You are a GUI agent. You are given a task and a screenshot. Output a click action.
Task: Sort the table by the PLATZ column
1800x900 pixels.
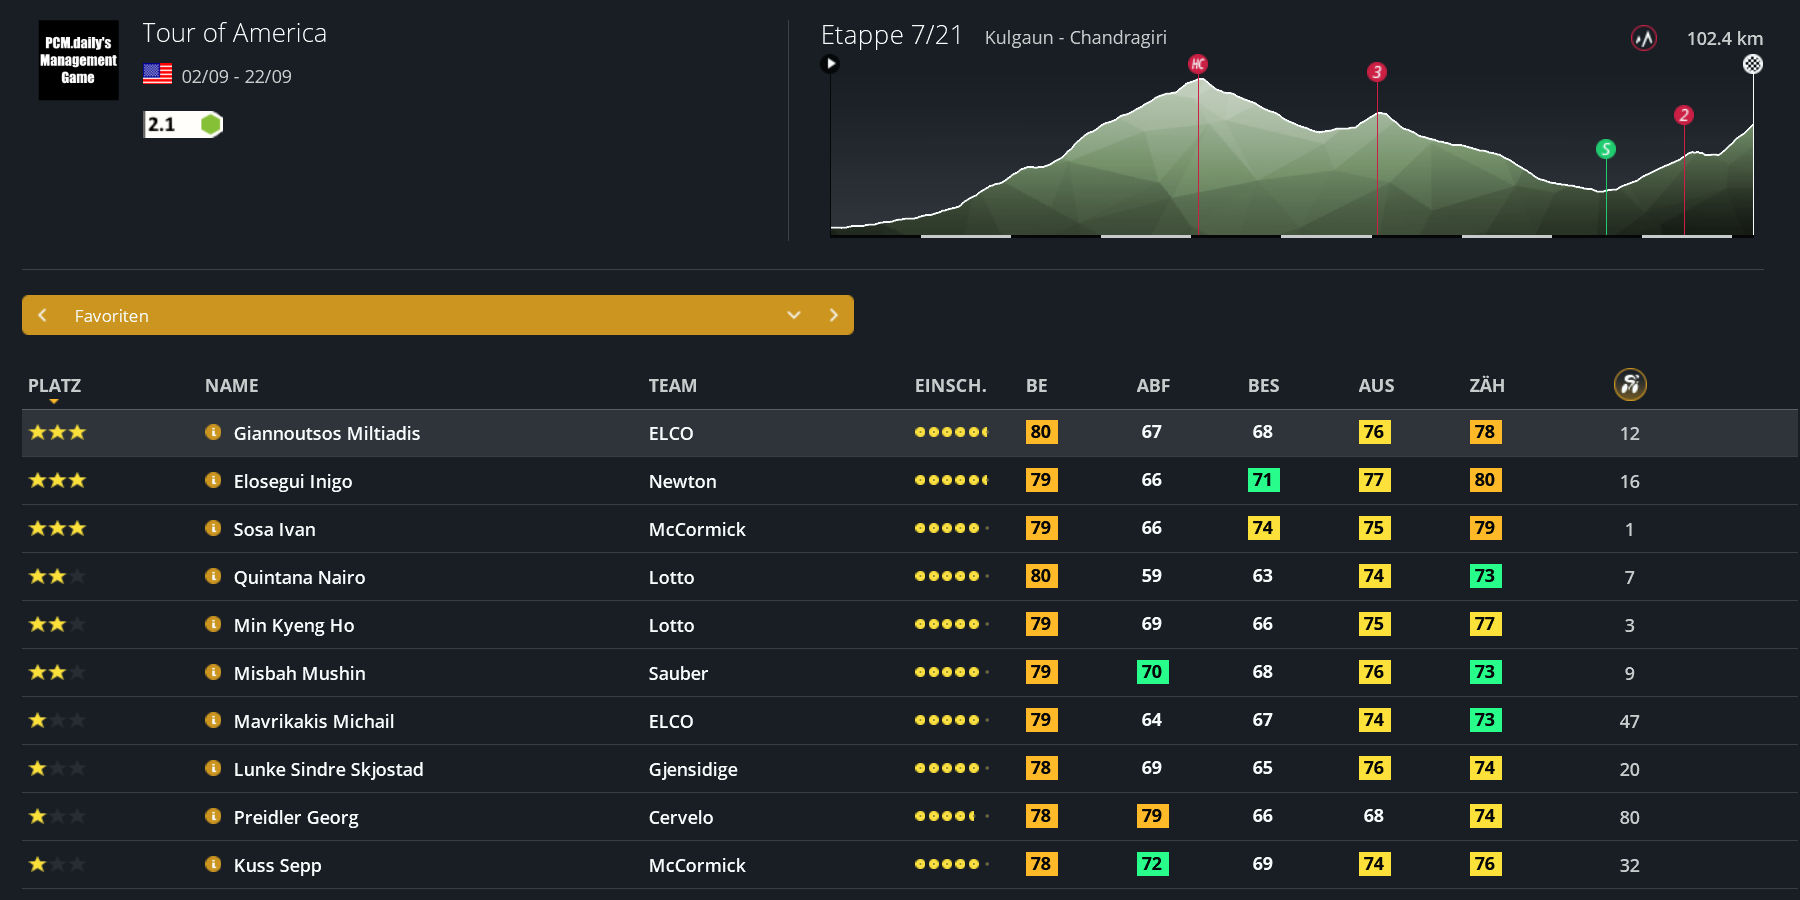pos(54,386)
